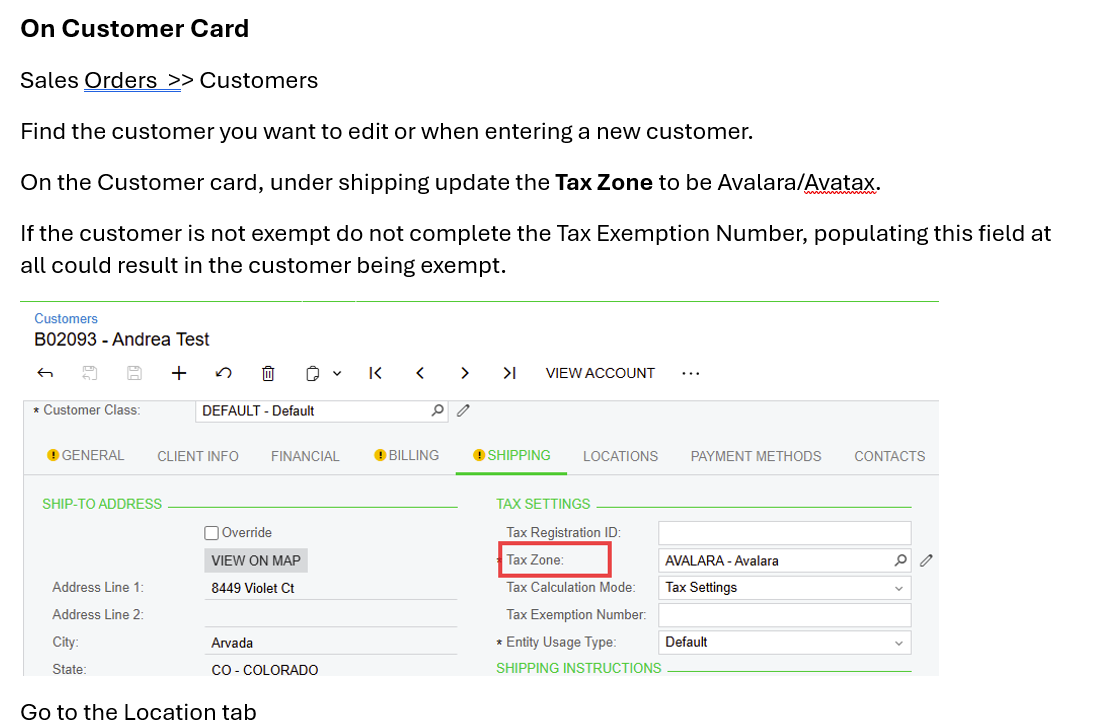Click the Tax Zone lookup magnifier icon
1099x727 pixels.
(x=900, y=560)
